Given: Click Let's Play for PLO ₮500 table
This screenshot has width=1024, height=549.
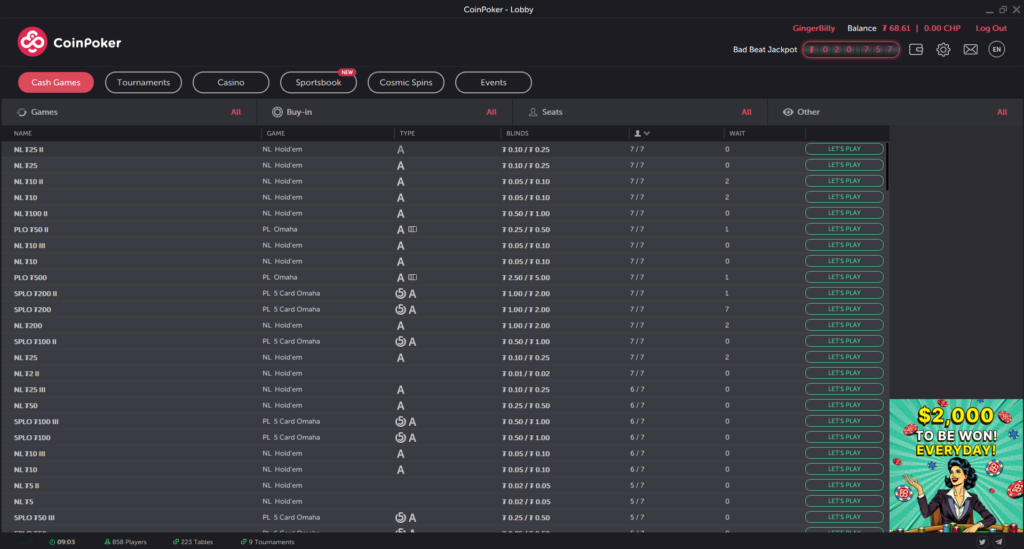Looking at the screenshot, I should [x=844, y=277].
